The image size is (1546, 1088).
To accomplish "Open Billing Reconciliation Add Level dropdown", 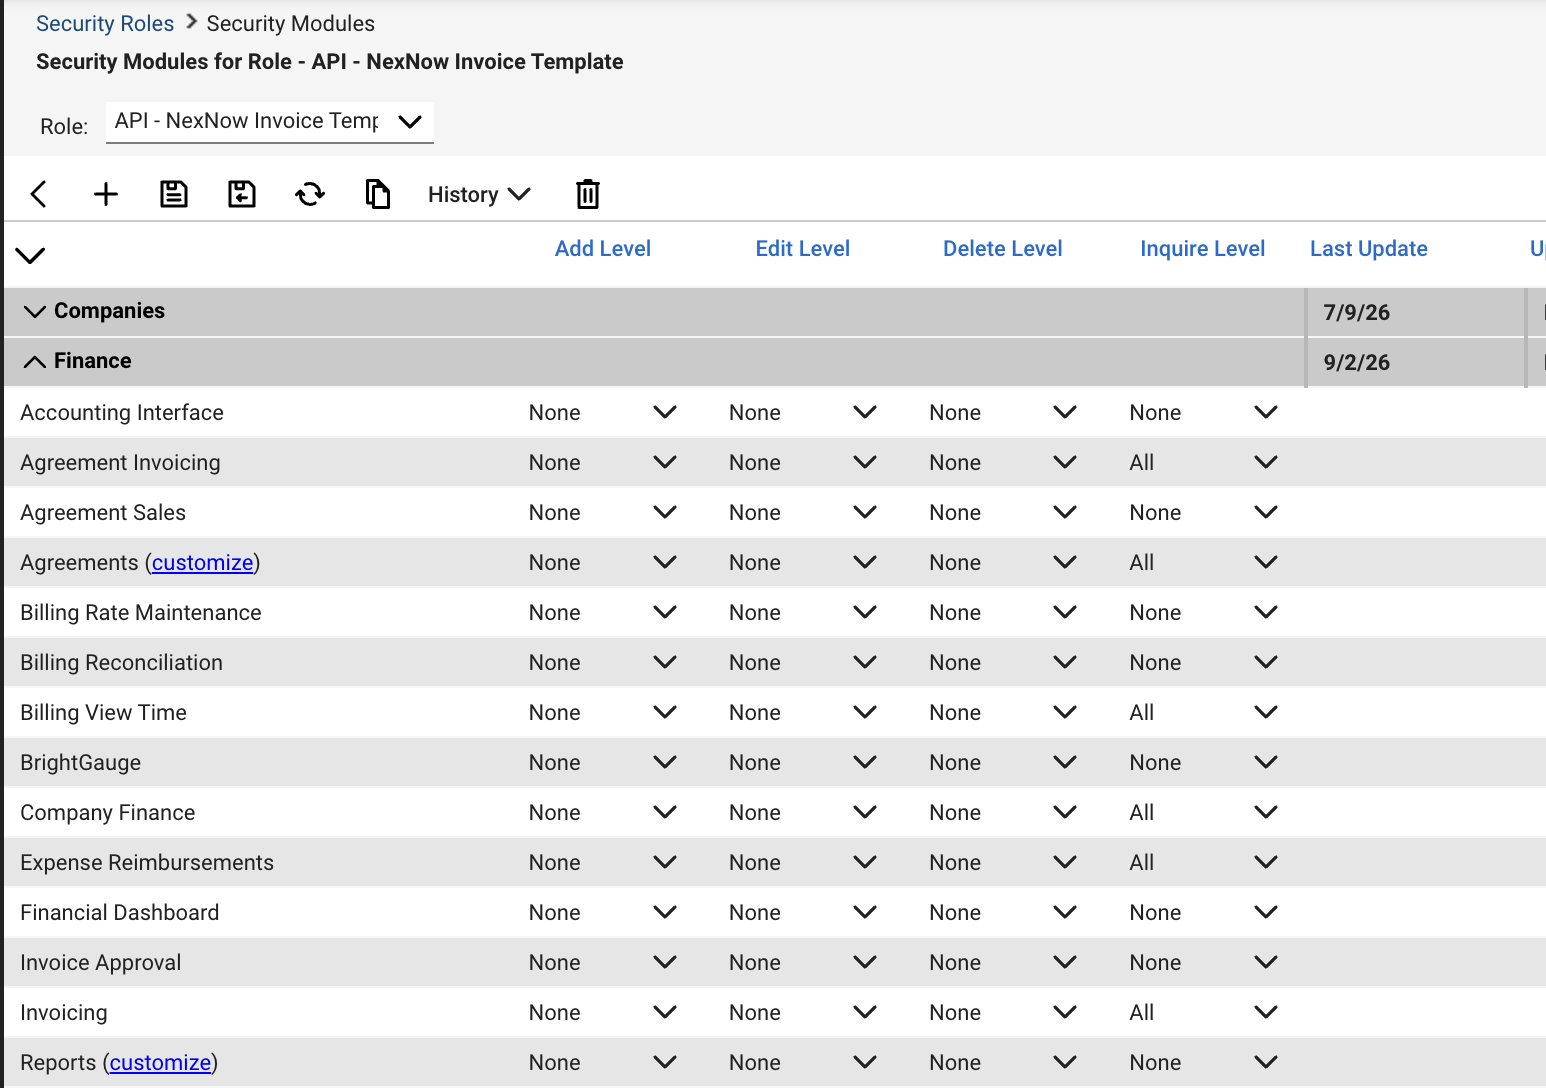I will [603, 662].
